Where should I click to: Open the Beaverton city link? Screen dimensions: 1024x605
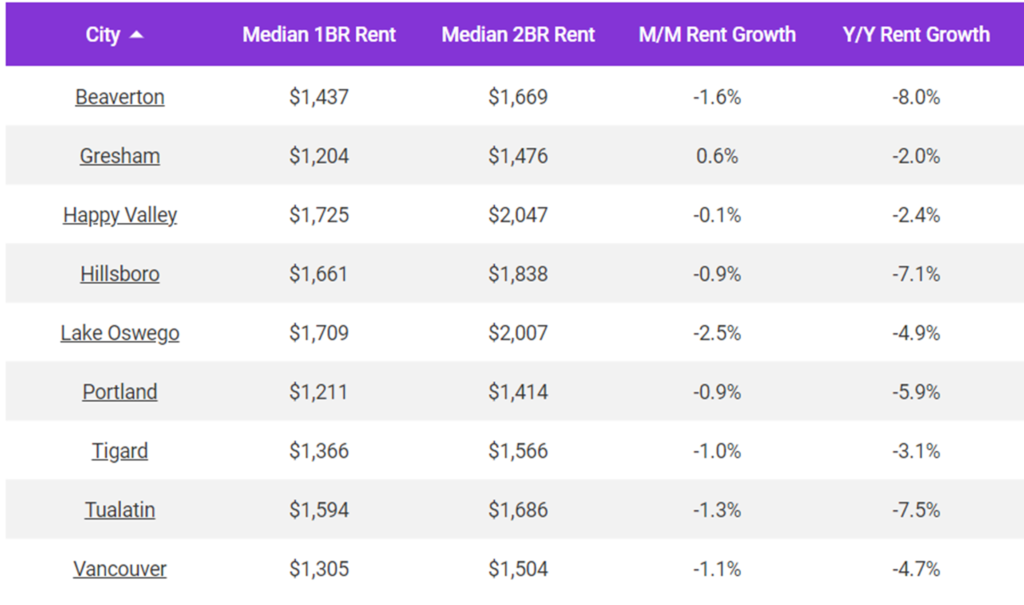point(119,96)
